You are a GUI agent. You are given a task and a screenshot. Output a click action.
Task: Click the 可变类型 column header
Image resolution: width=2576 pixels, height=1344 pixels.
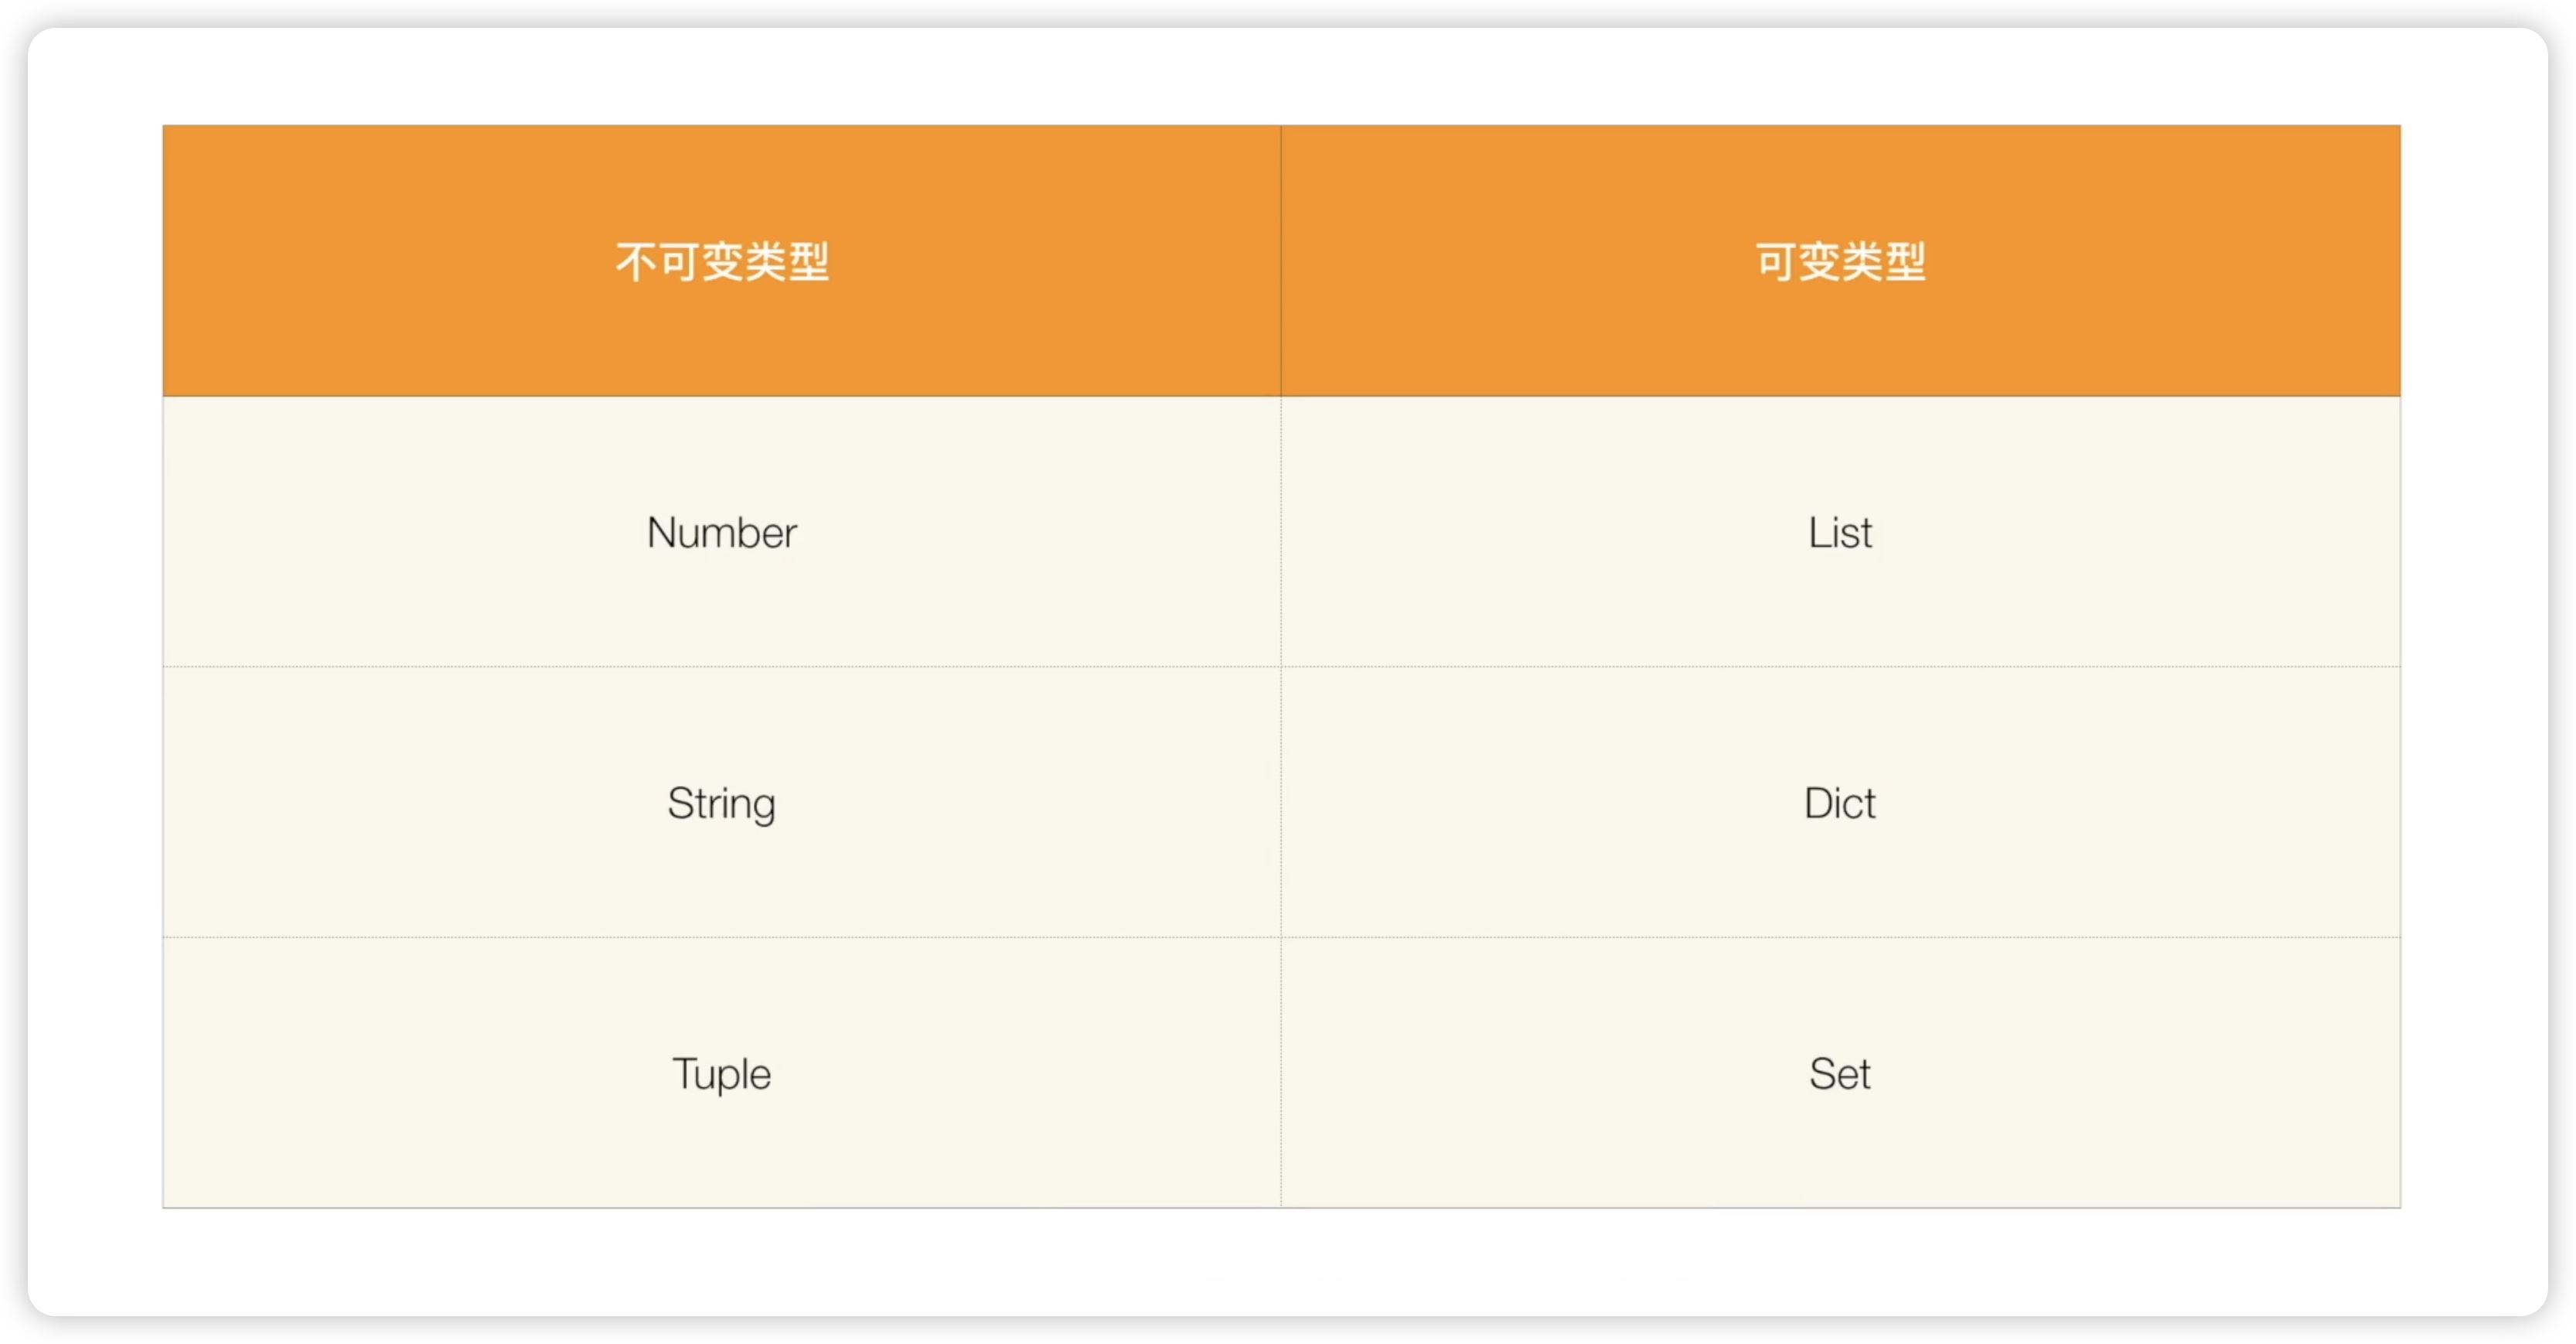(1840, 261)
